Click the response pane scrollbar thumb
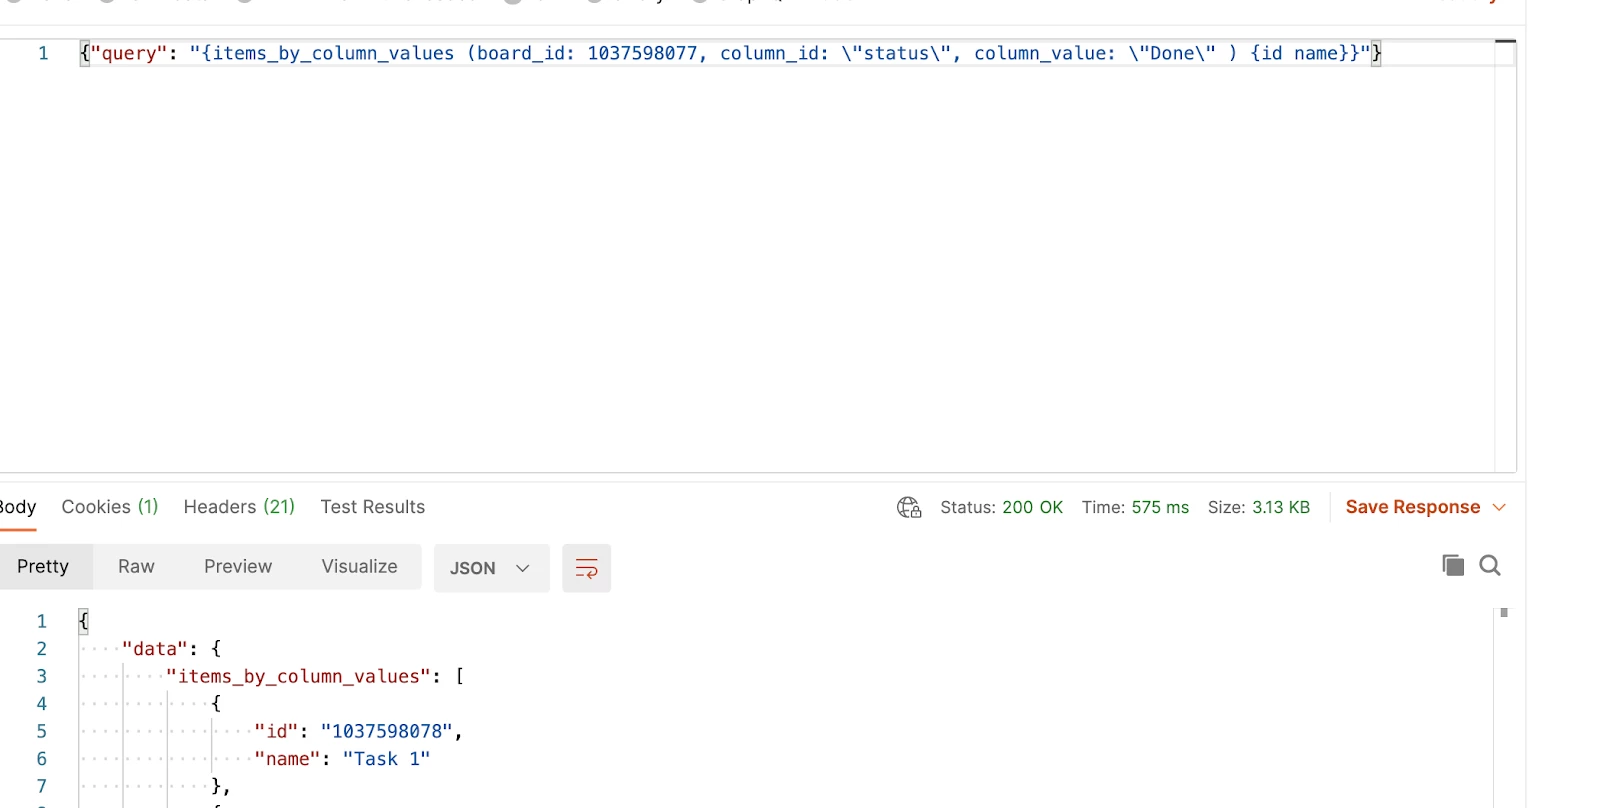 coord(1504,612)
